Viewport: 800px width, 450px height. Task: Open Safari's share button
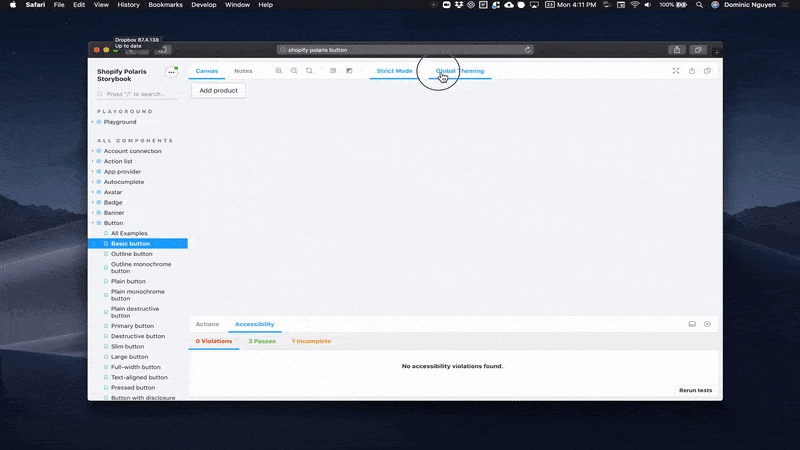677,49
